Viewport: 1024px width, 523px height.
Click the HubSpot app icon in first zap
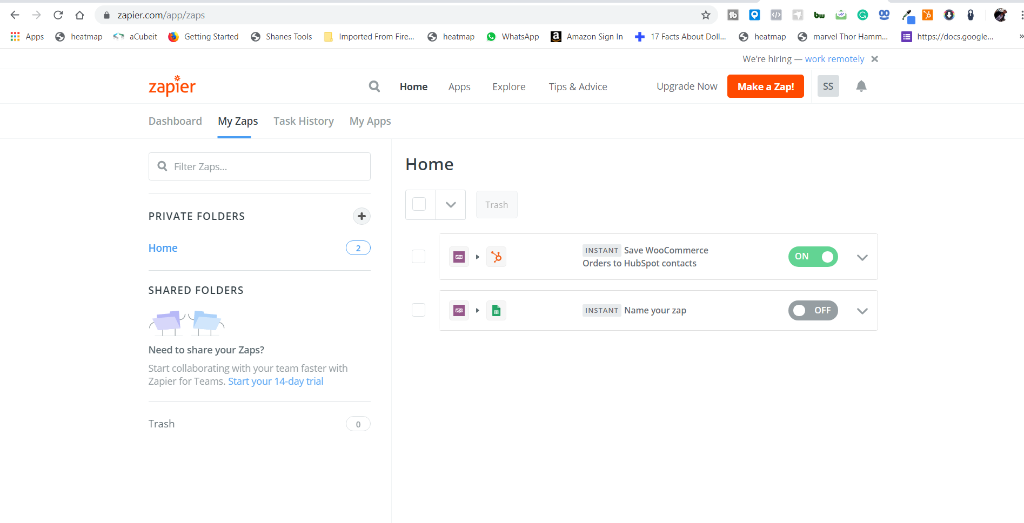496,257
